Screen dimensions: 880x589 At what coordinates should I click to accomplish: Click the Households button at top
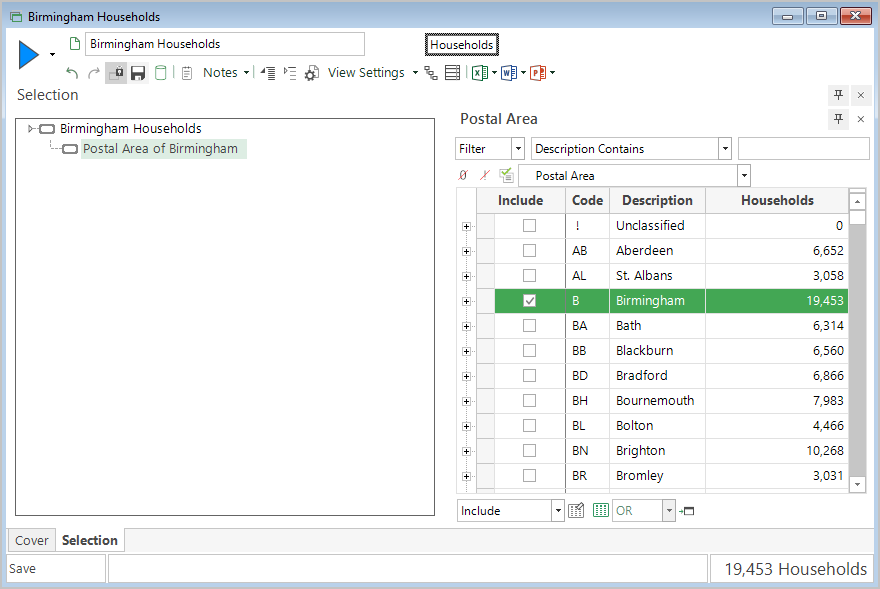tap(461, 45)
